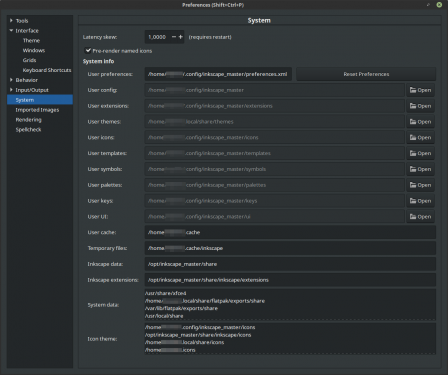The width and height of the screenshot is (448, 375).
Task: Go to Keyboard Shortcuts page
Action: point(47,70)
